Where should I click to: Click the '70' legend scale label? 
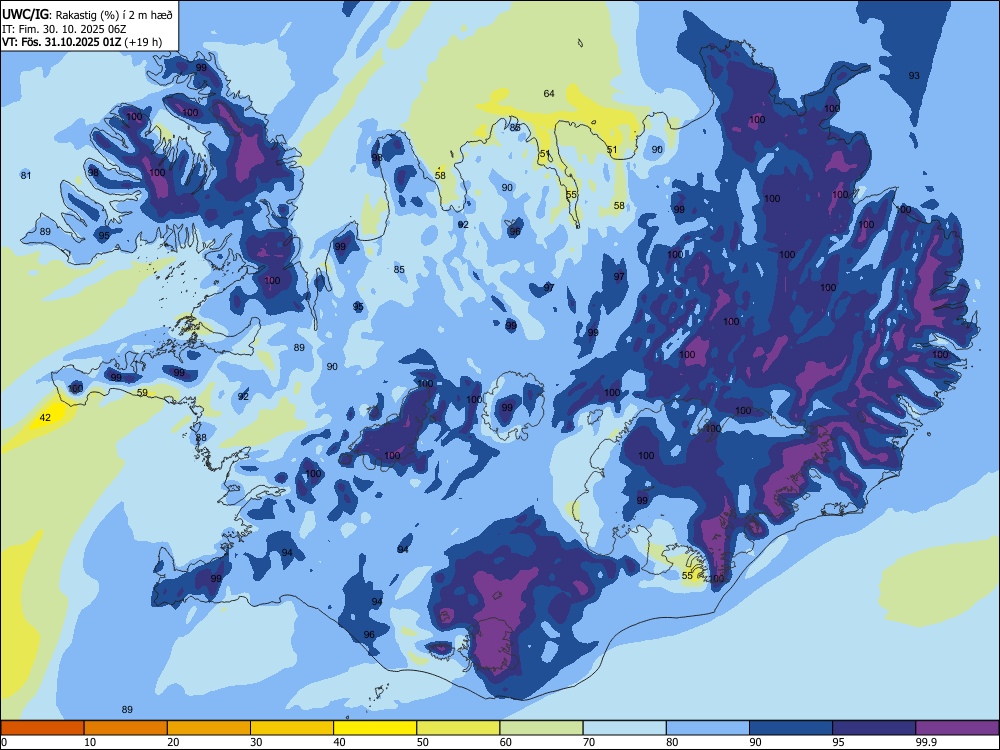[x=589, y=742]
